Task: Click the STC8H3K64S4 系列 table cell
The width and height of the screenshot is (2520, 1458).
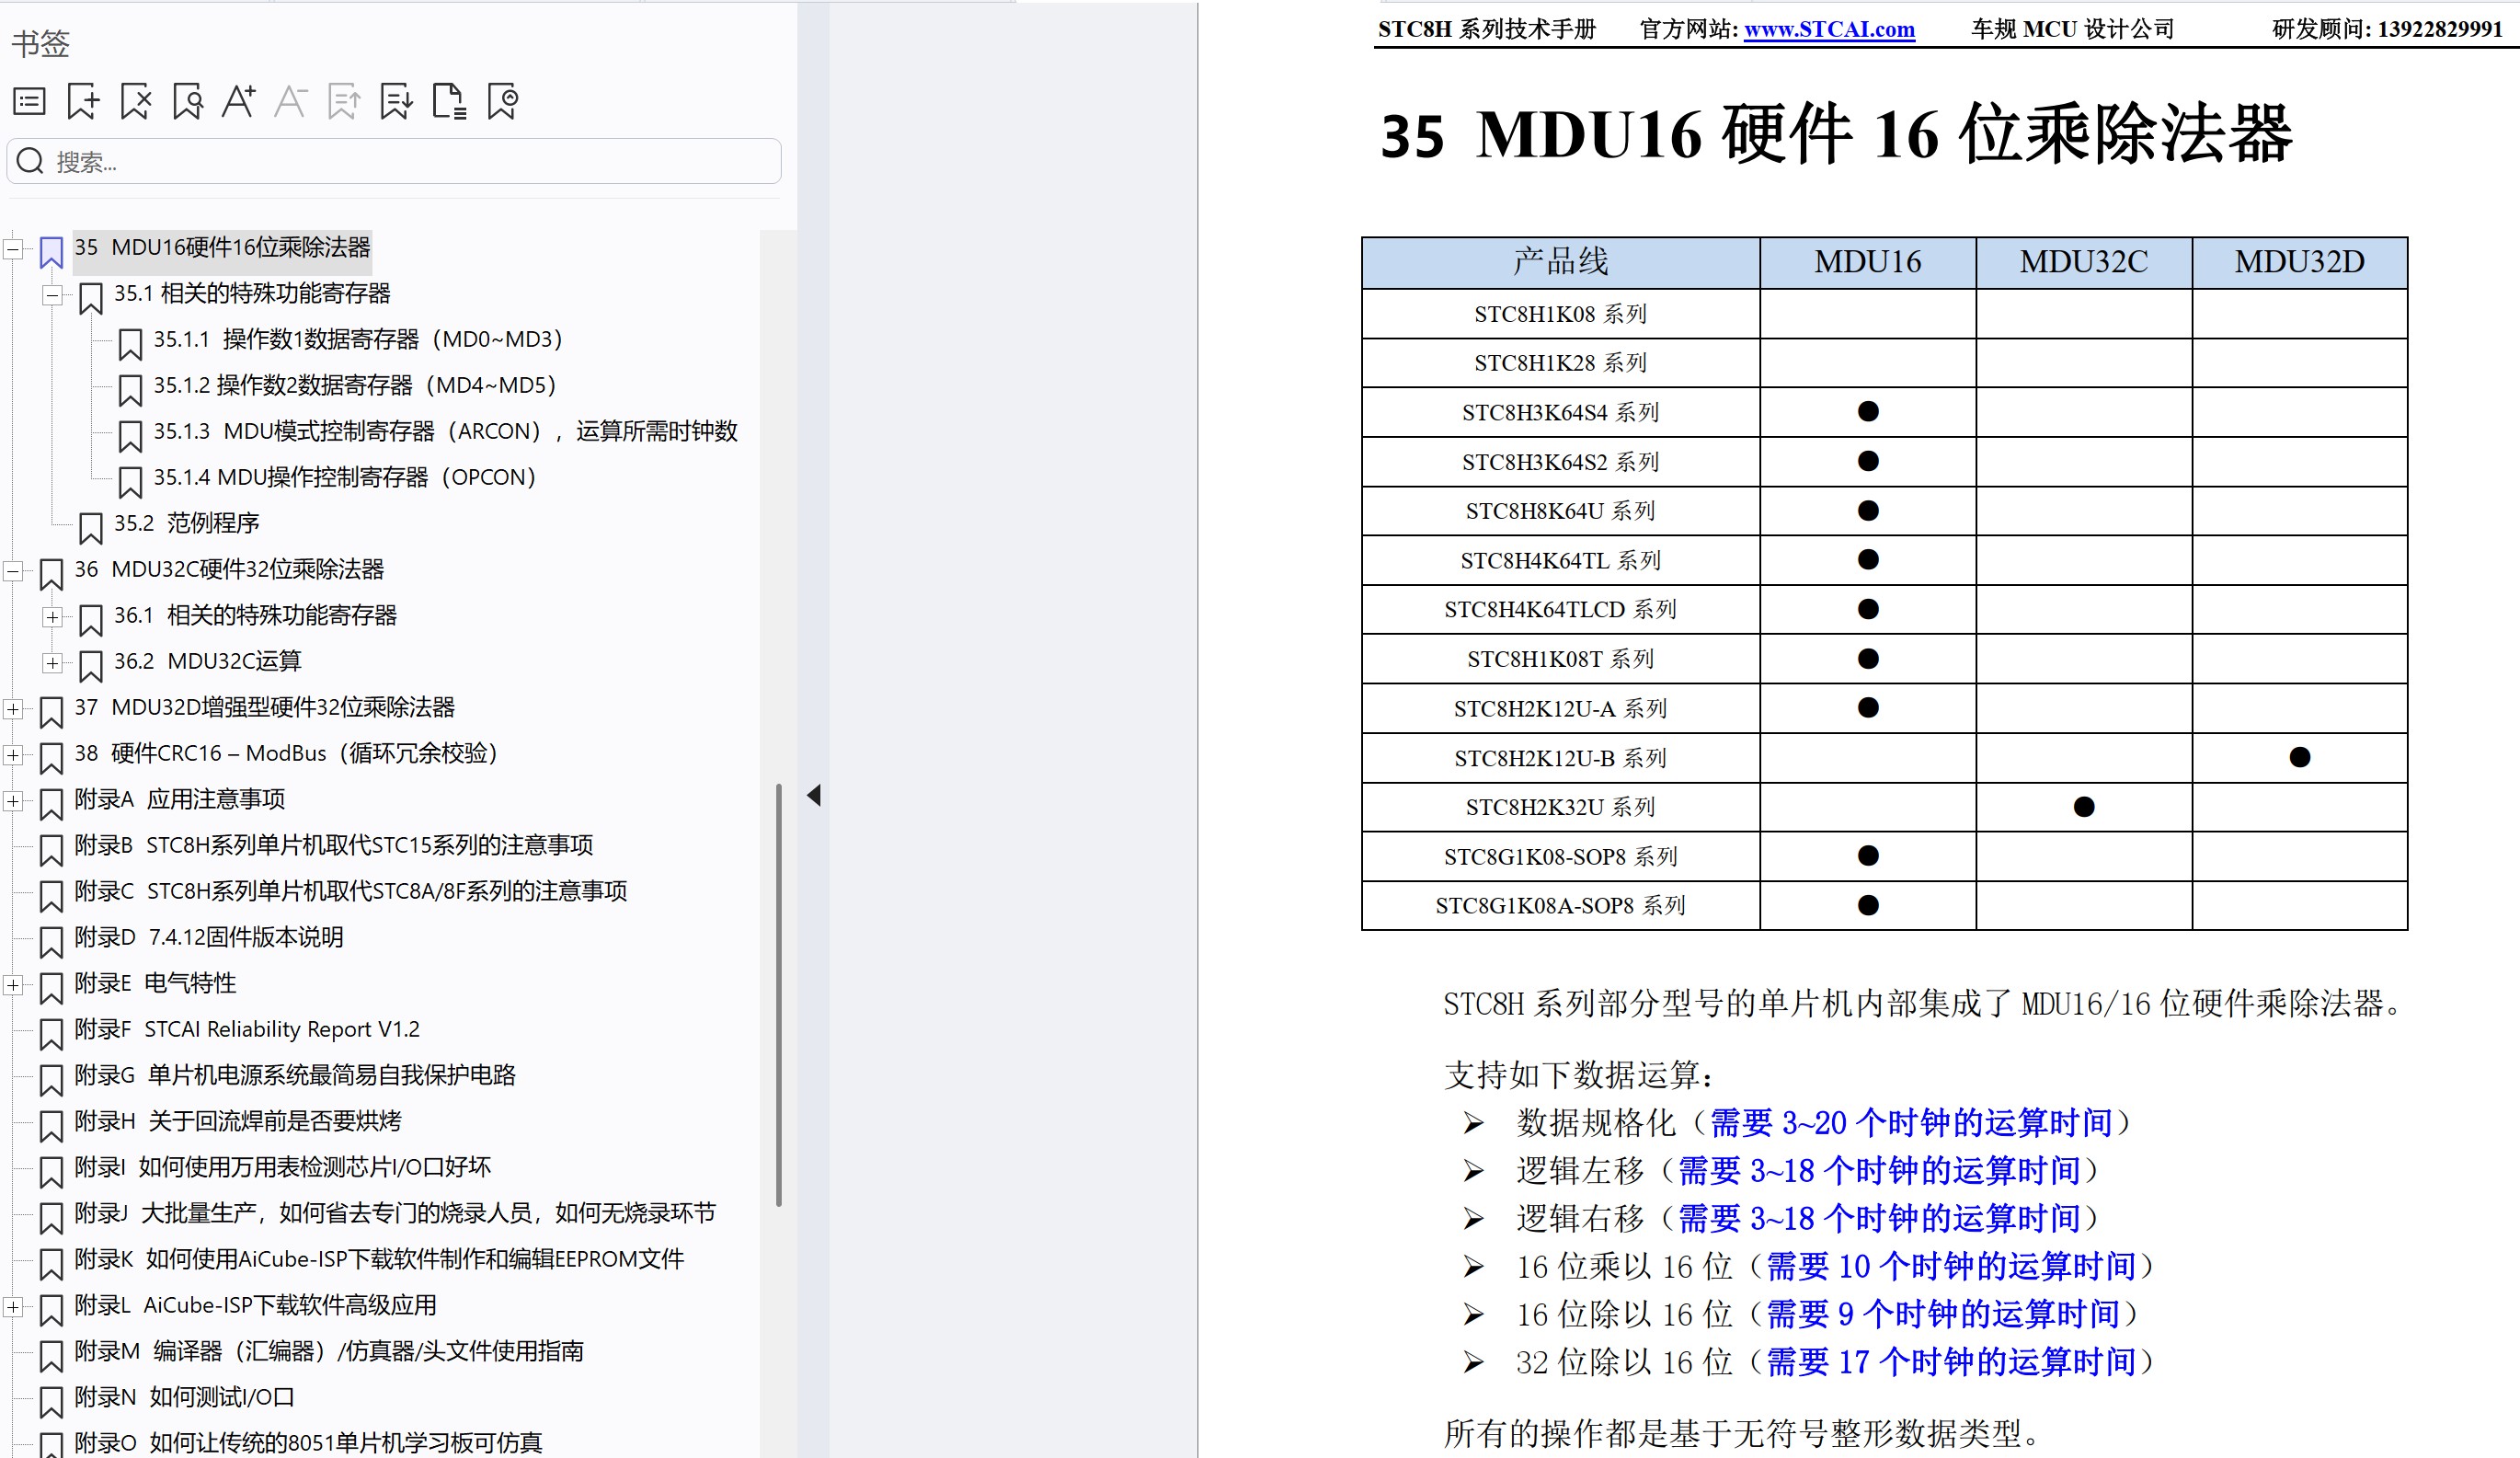Action: click(1560, 412)
